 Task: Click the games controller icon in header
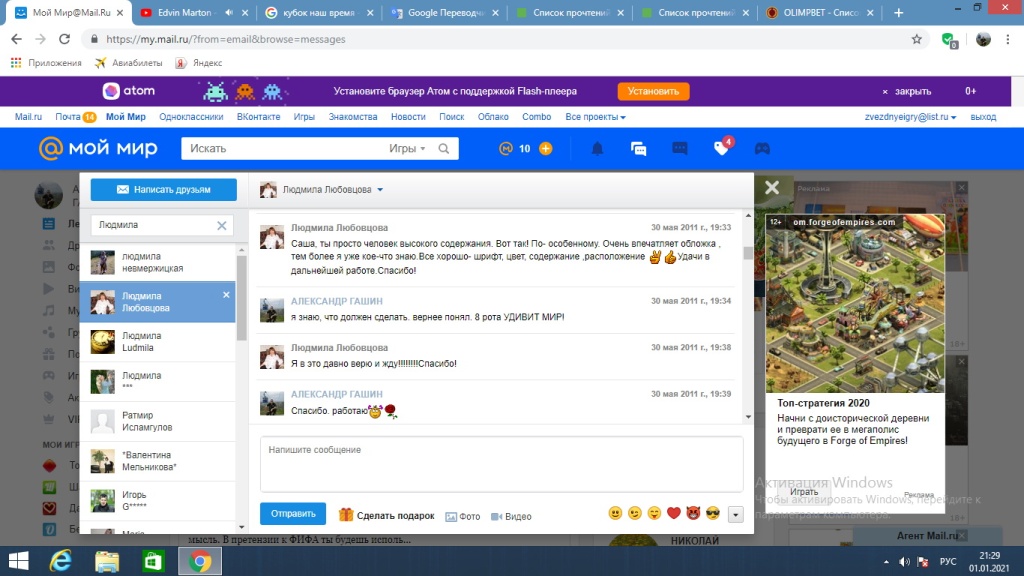[762, 149]
